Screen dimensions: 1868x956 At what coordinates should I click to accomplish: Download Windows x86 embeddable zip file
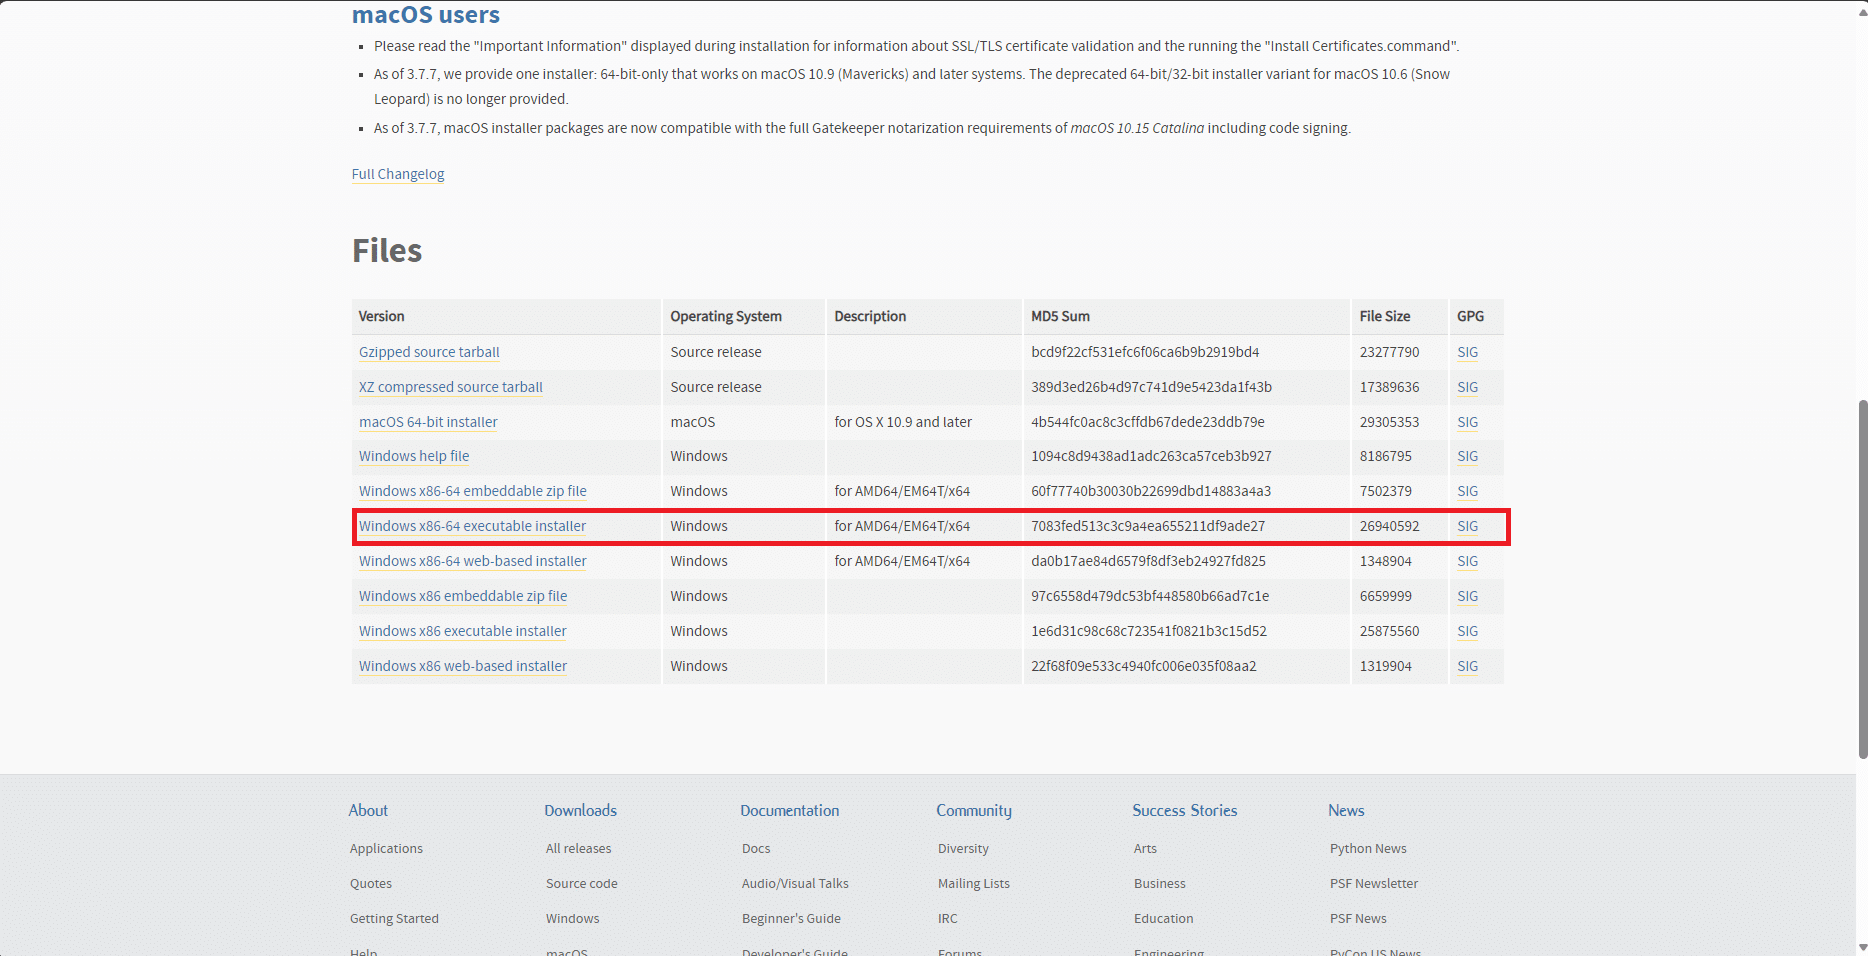[463, 596]
